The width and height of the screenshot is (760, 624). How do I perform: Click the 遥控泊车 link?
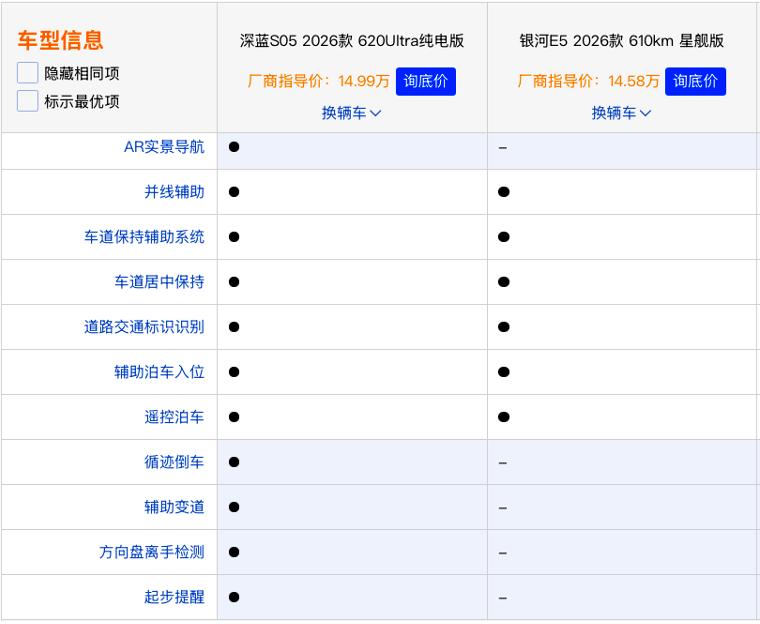174,417
